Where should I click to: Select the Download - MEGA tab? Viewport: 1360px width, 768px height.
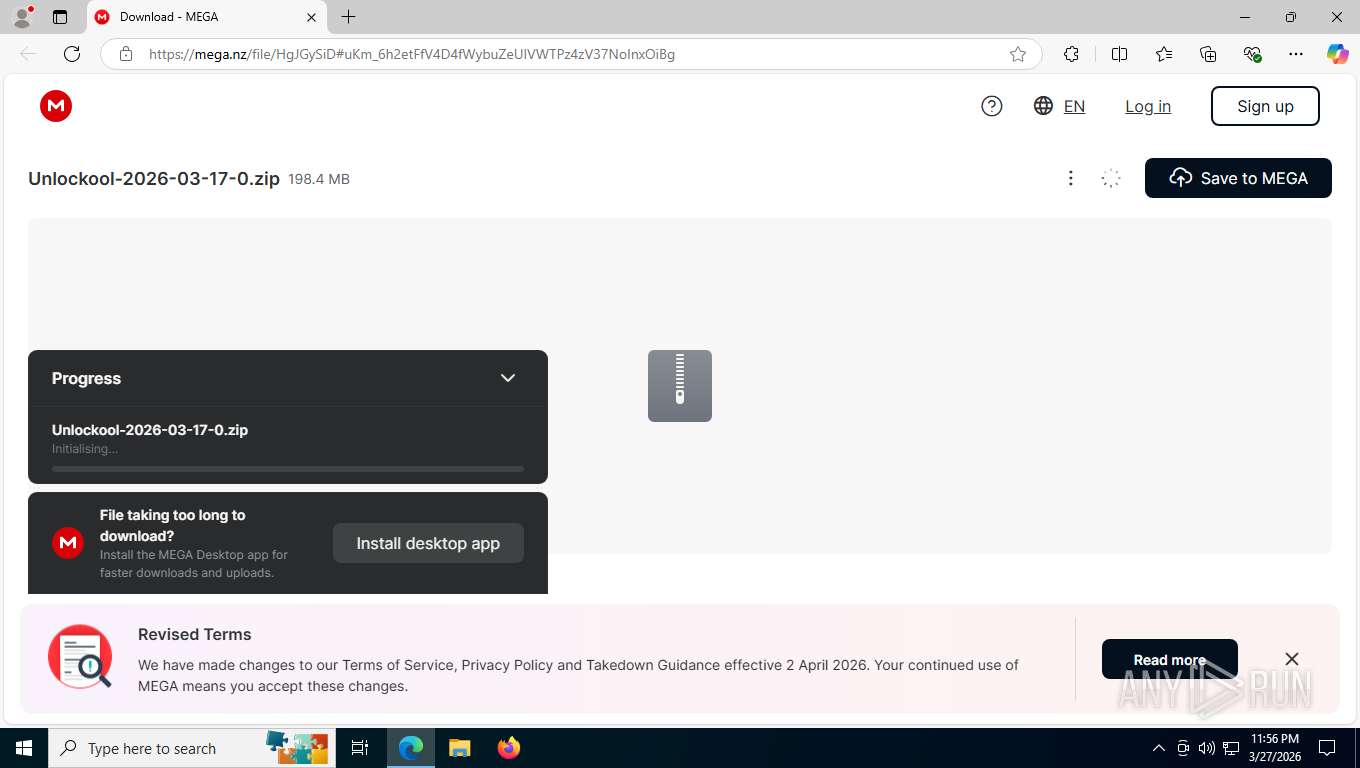pos(205,17)
